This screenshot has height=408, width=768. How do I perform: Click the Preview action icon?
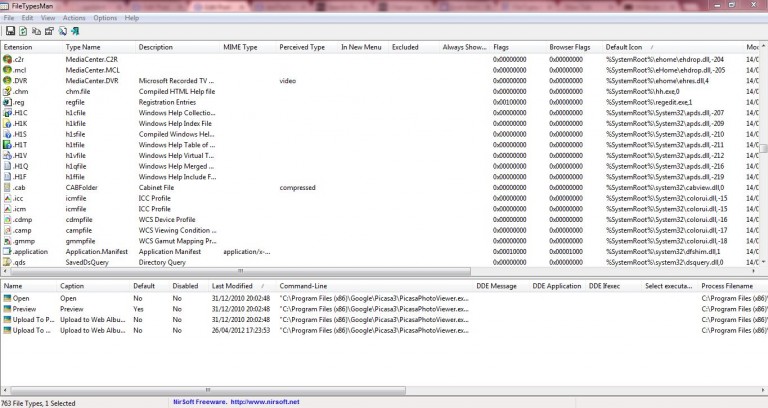(7, 309)
